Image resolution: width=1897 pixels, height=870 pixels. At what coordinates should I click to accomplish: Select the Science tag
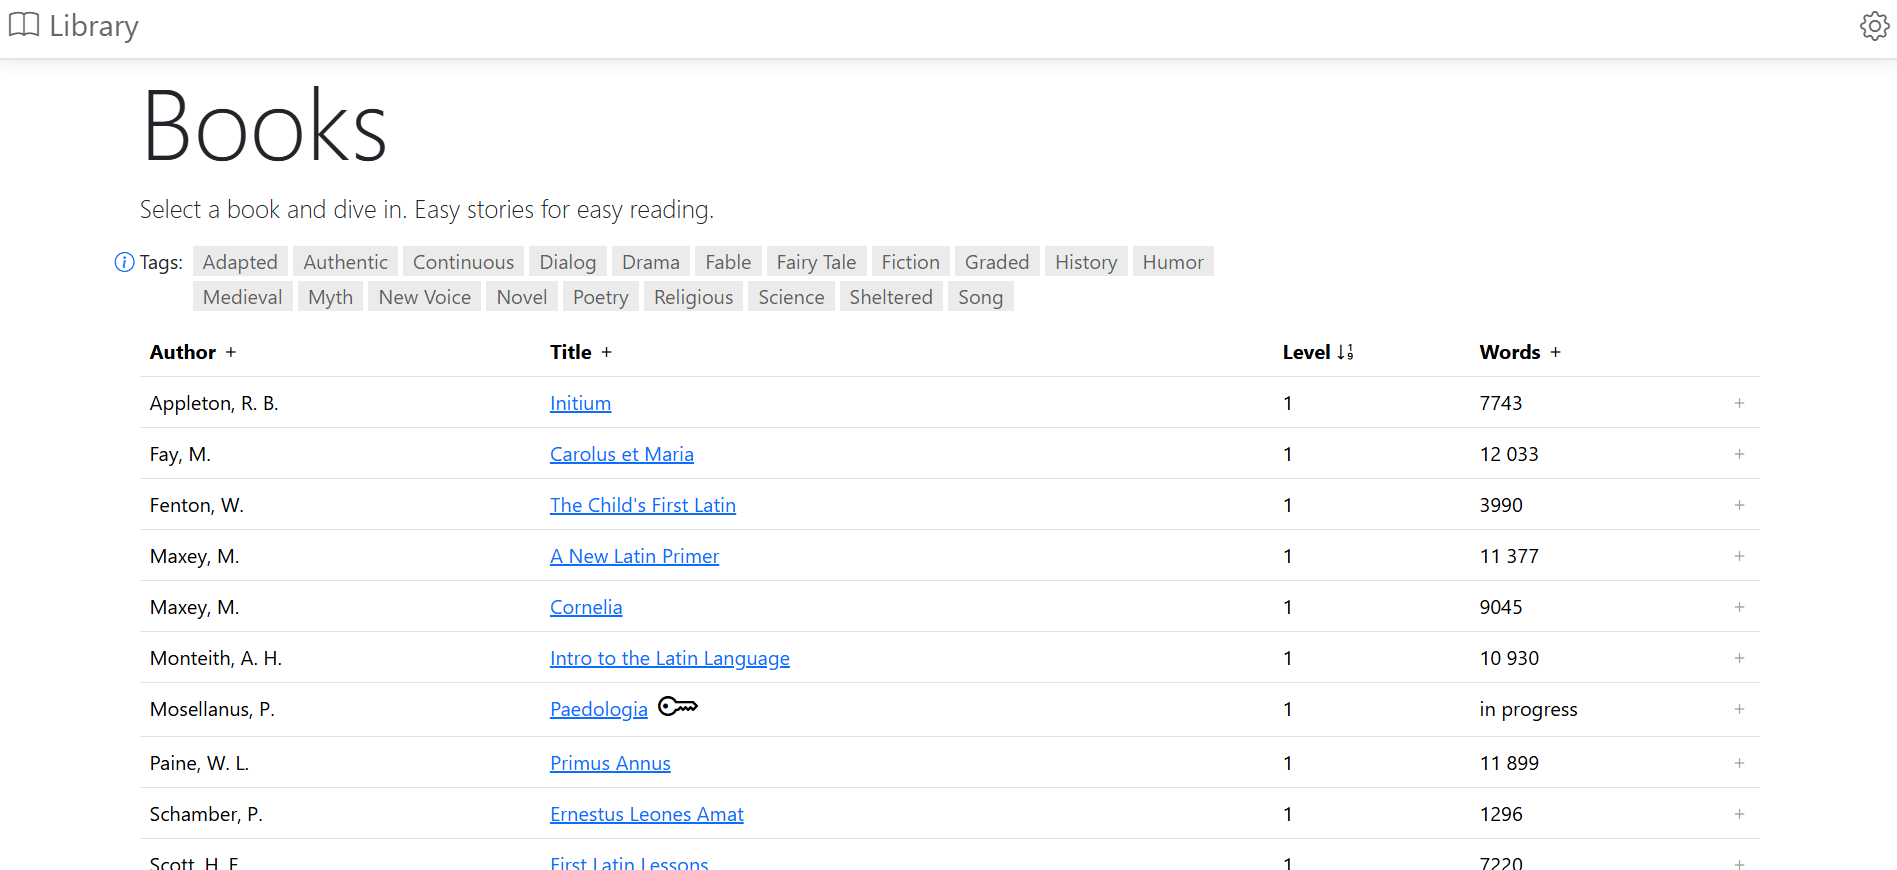(x=791, y=297)
